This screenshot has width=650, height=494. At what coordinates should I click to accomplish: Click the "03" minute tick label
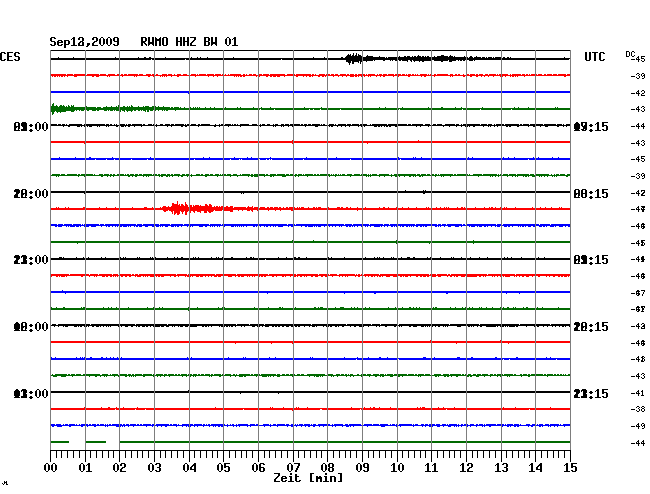[x=154, y=467]
